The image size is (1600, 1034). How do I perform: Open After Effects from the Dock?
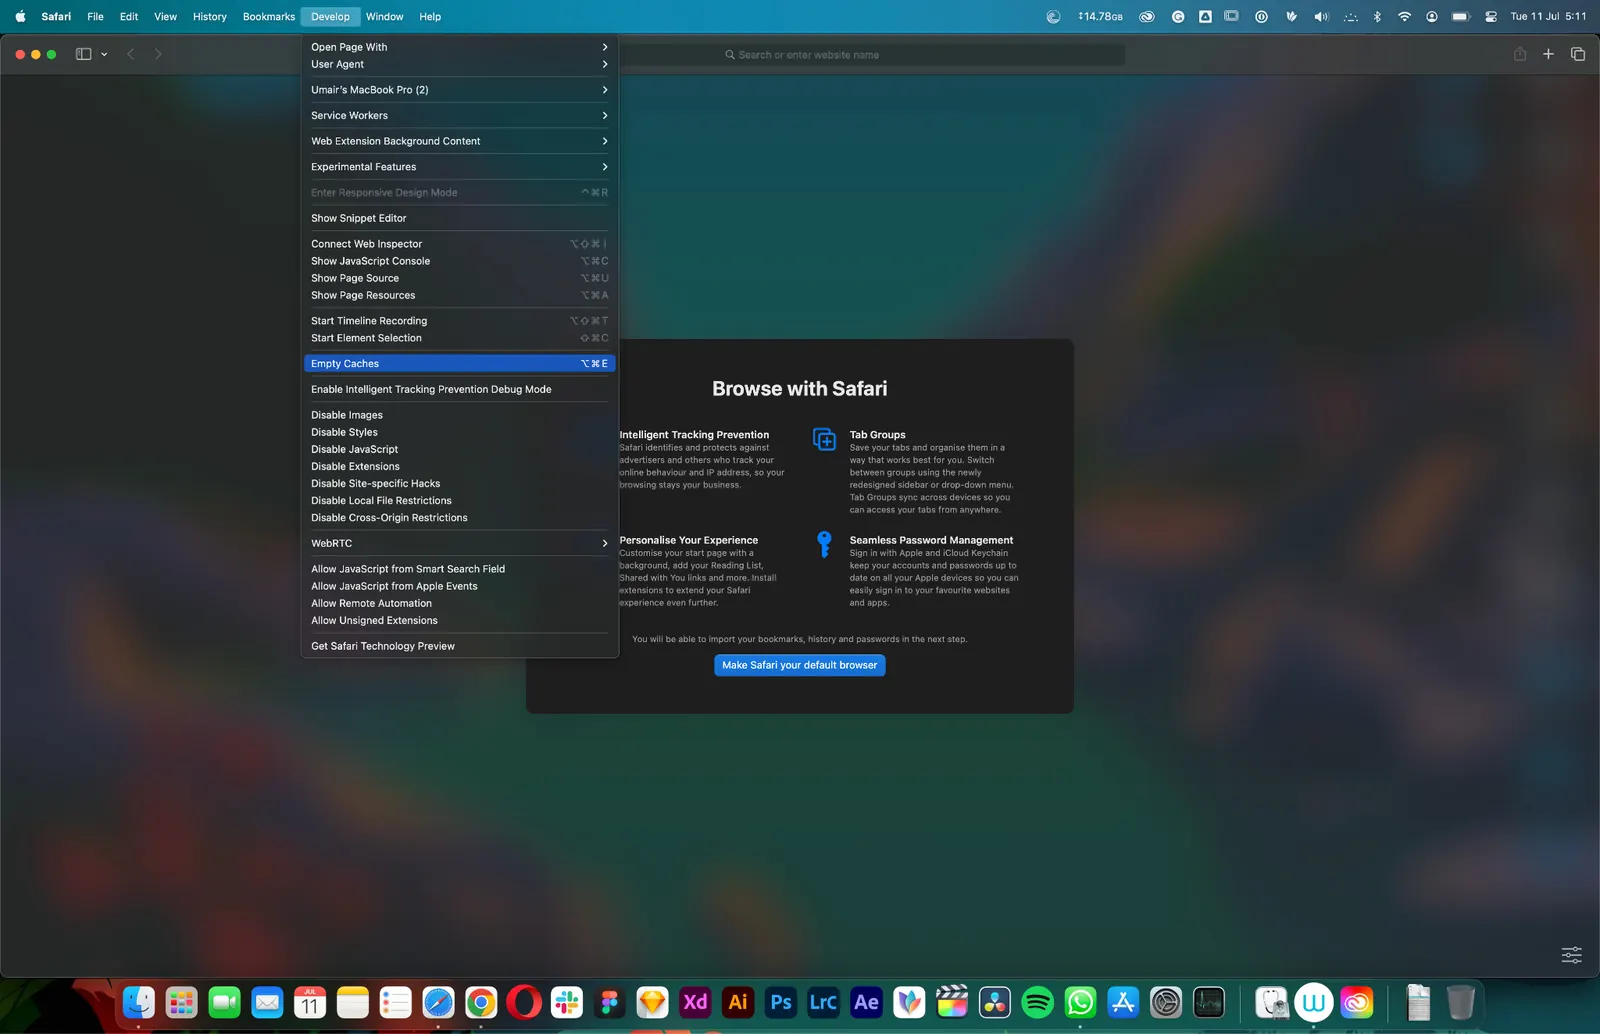(x=867, y=1002)
